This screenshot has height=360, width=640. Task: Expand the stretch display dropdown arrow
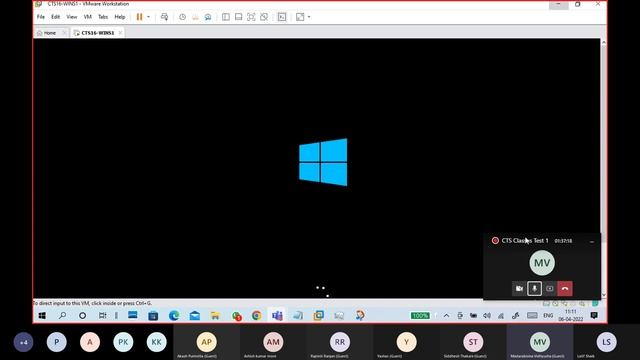pos(309,17)
